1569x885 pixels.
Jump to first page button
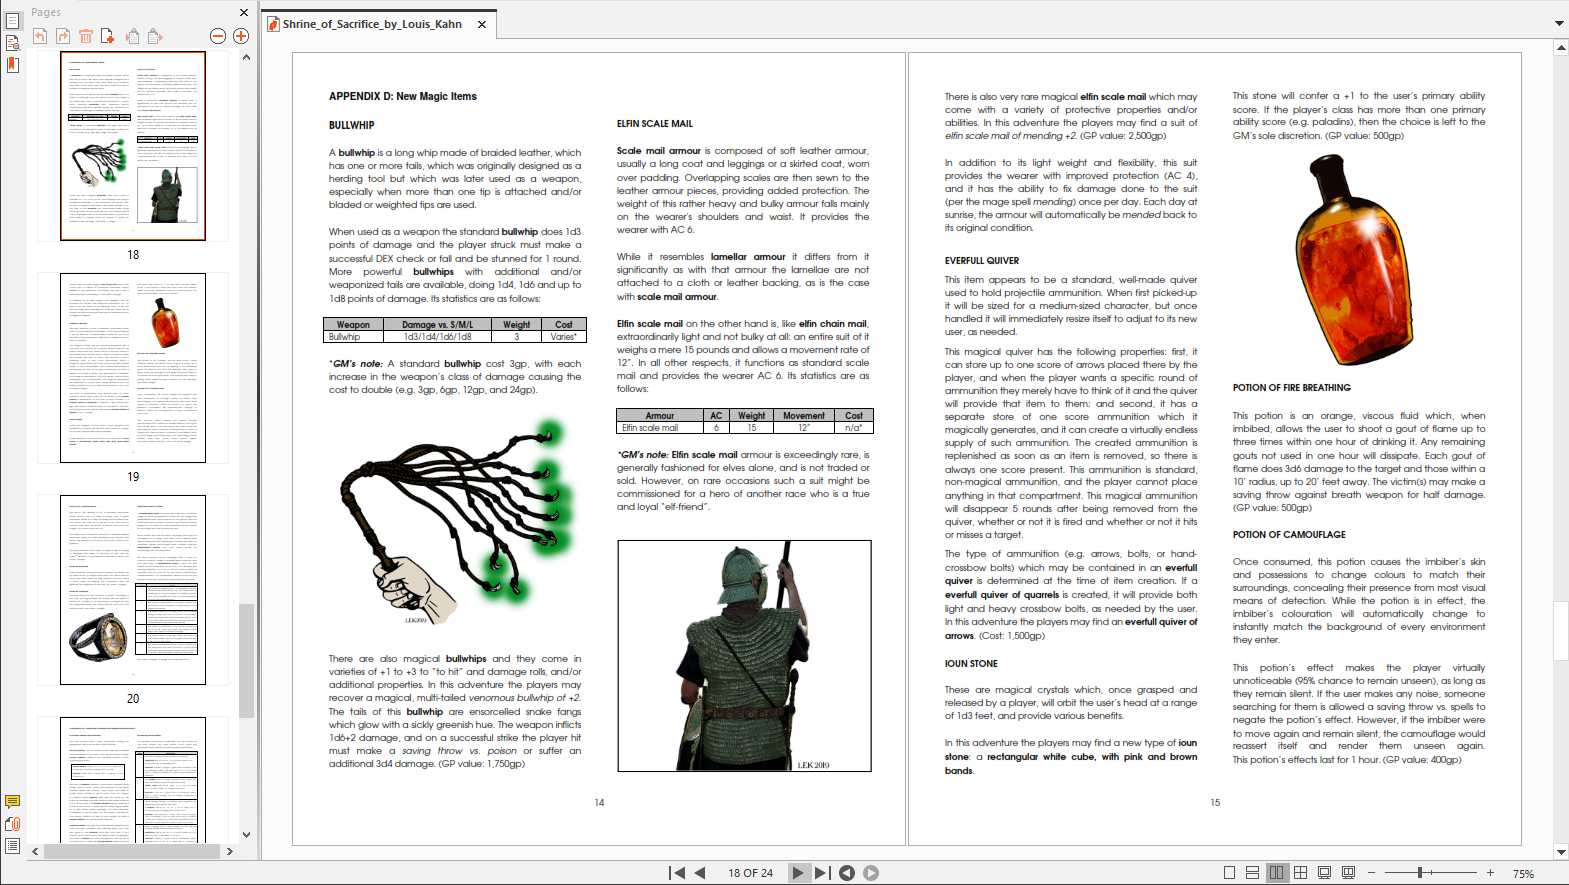point(677,873)
